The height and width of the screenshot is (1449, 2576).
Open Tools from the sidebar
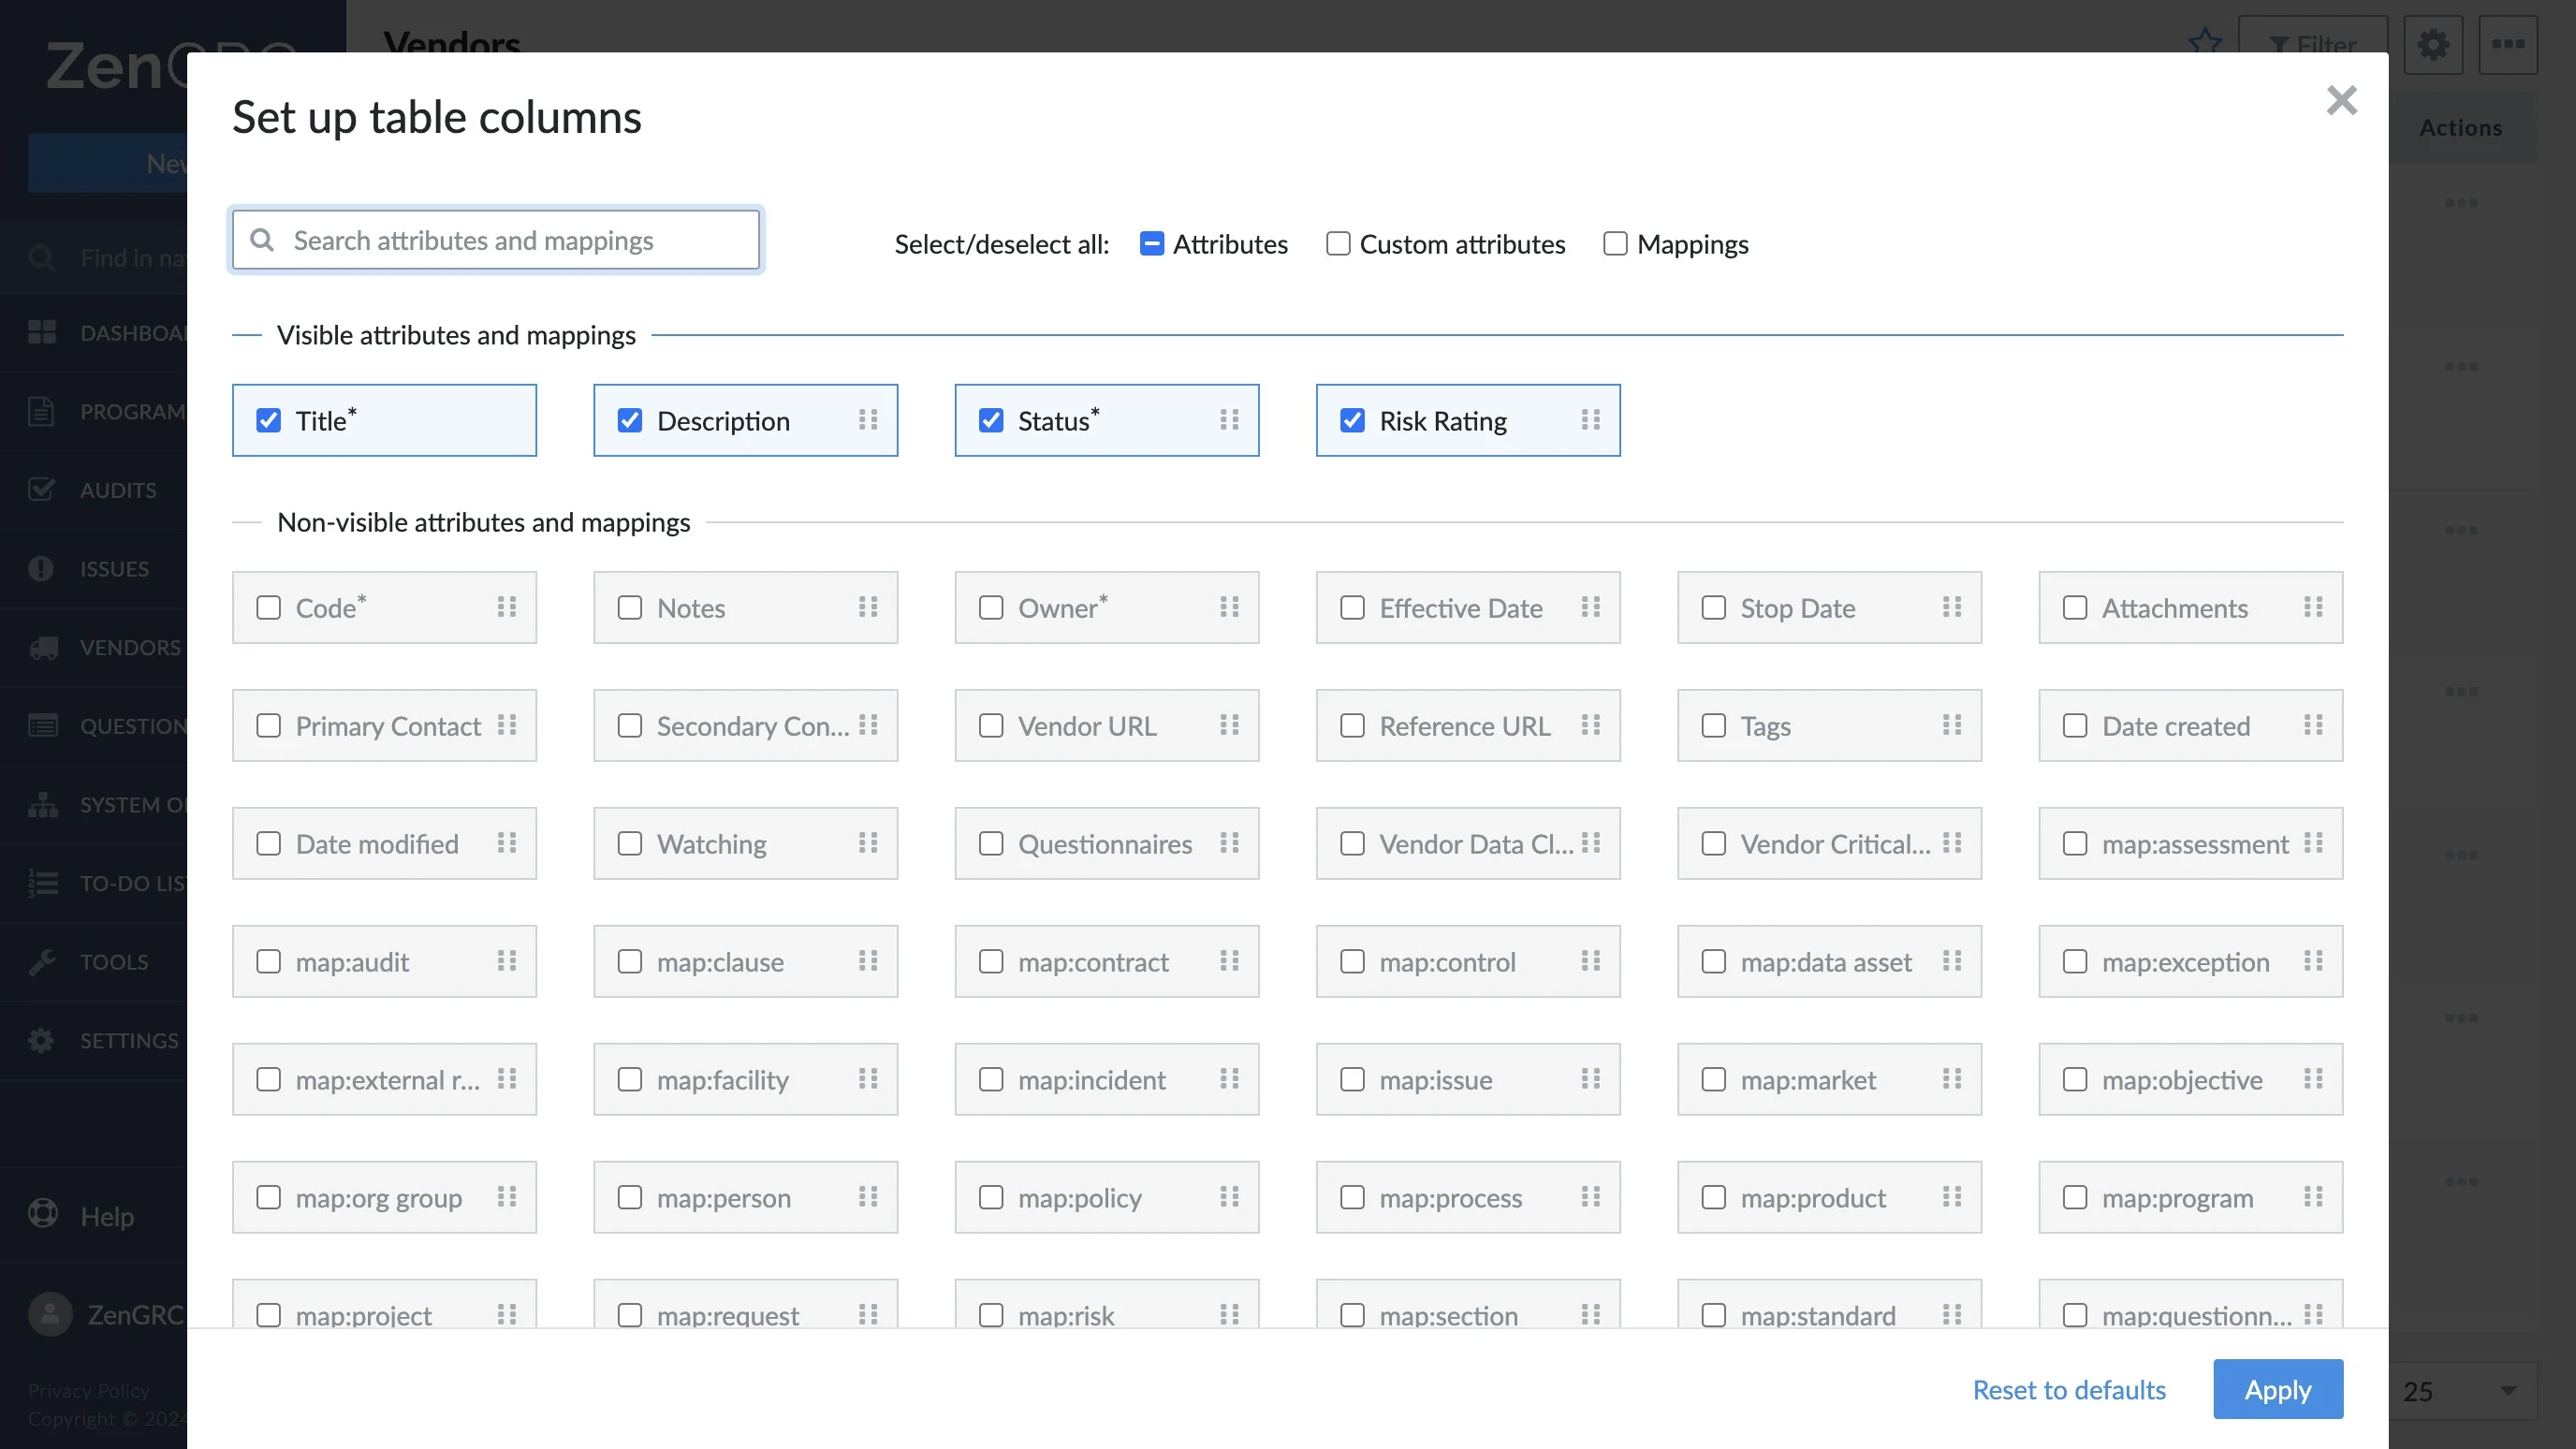click(x=94, y=962)
